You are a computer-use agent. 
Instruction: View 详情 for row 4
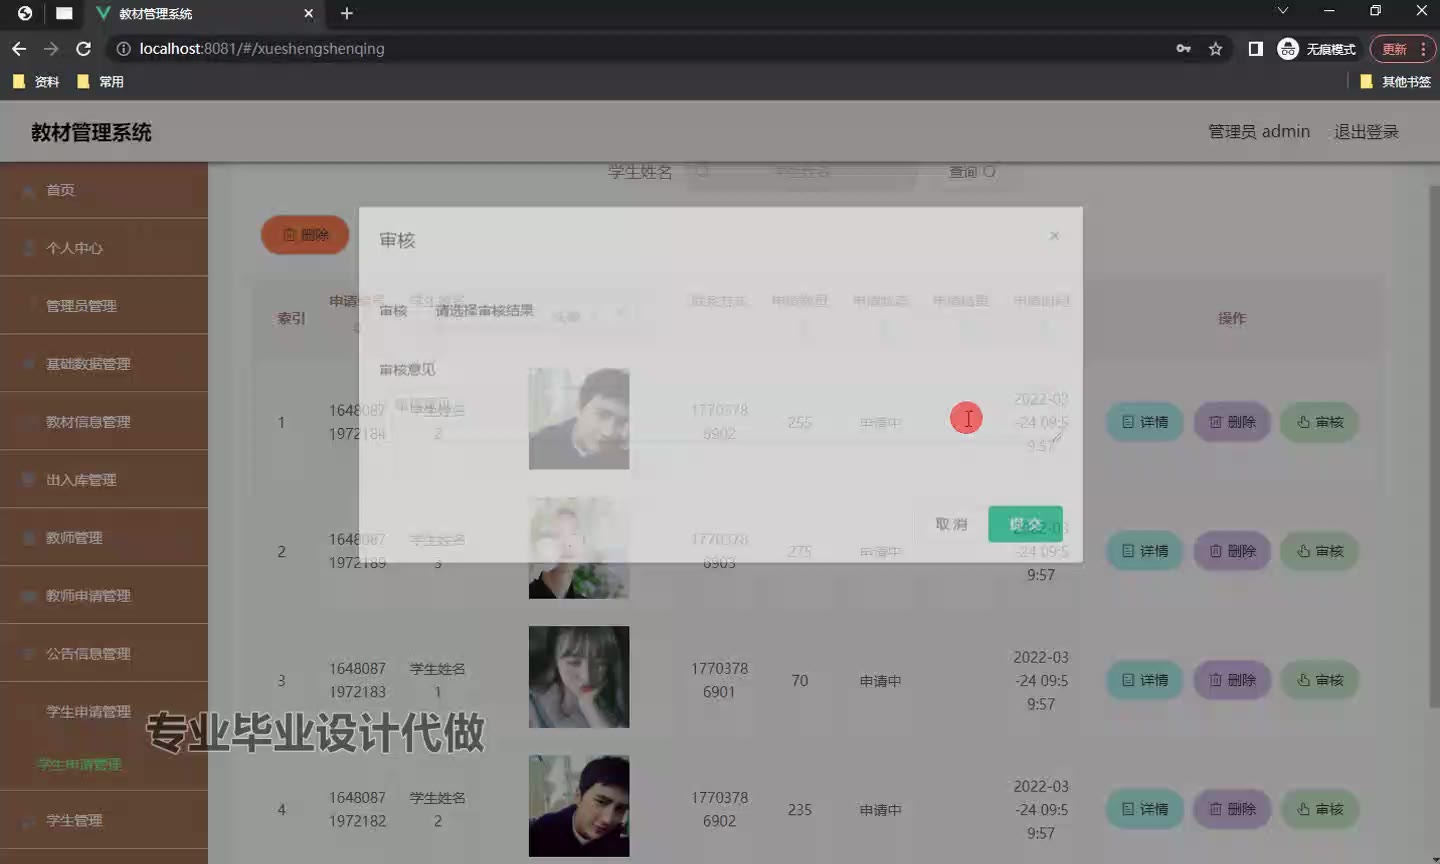(1144, 809)
